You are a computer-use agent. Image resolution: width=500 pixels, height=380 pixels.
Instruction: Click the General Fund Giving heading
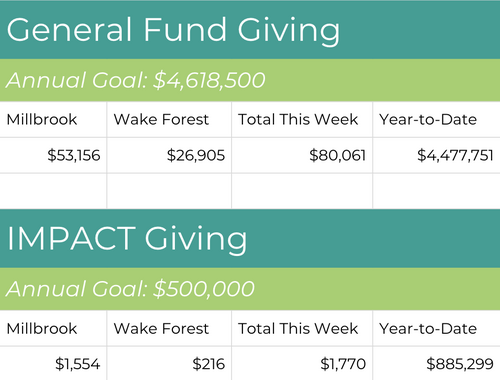tap(173, 31)
